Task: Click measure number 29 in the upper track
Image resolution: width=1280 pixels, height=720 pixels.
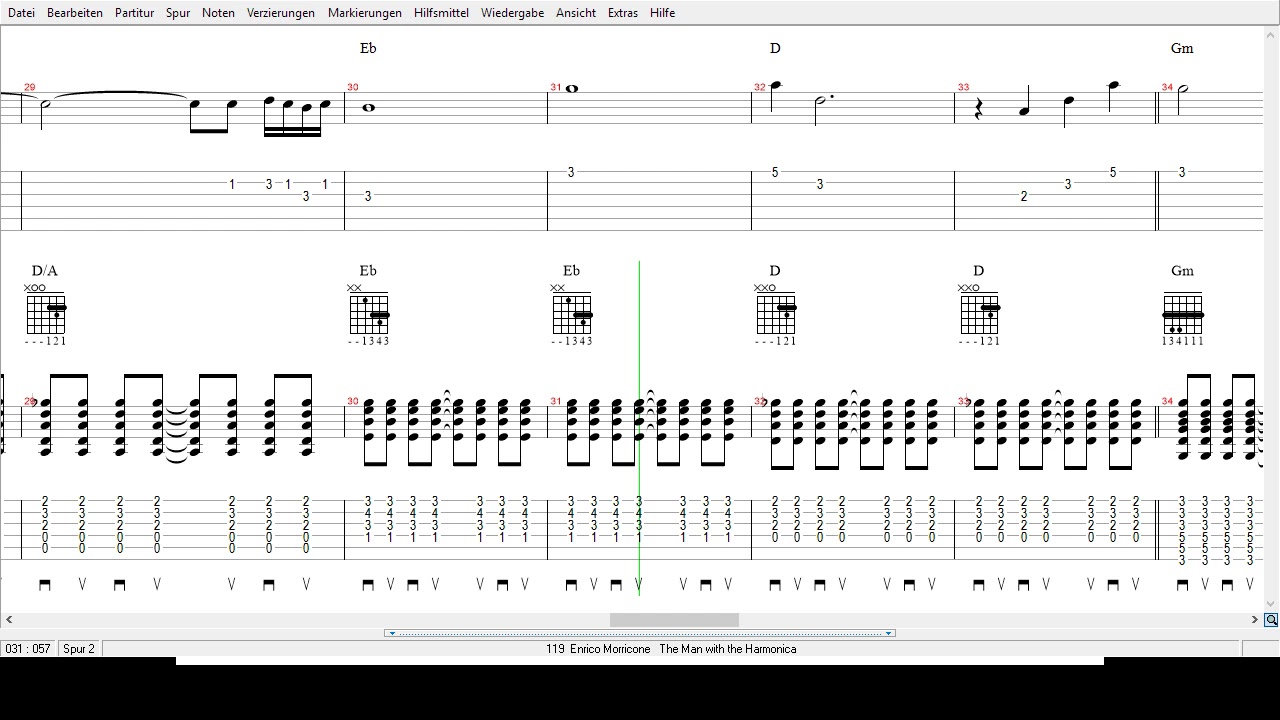Action: [29, 88]
